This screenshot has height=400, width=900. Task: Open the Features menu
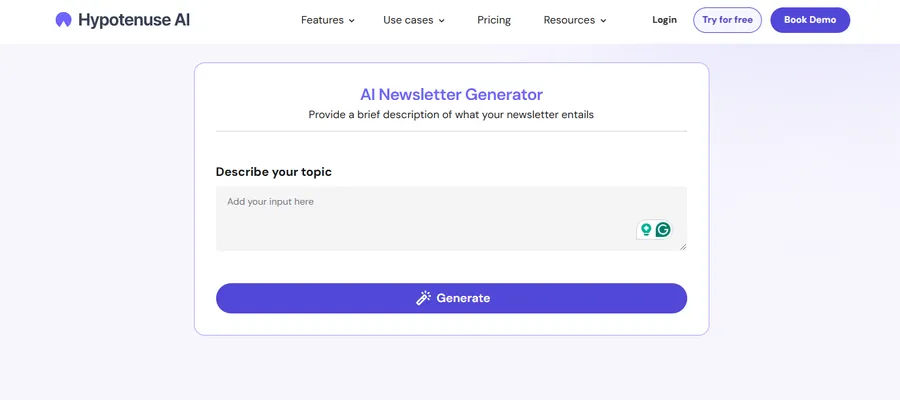(x=322, y=20)
